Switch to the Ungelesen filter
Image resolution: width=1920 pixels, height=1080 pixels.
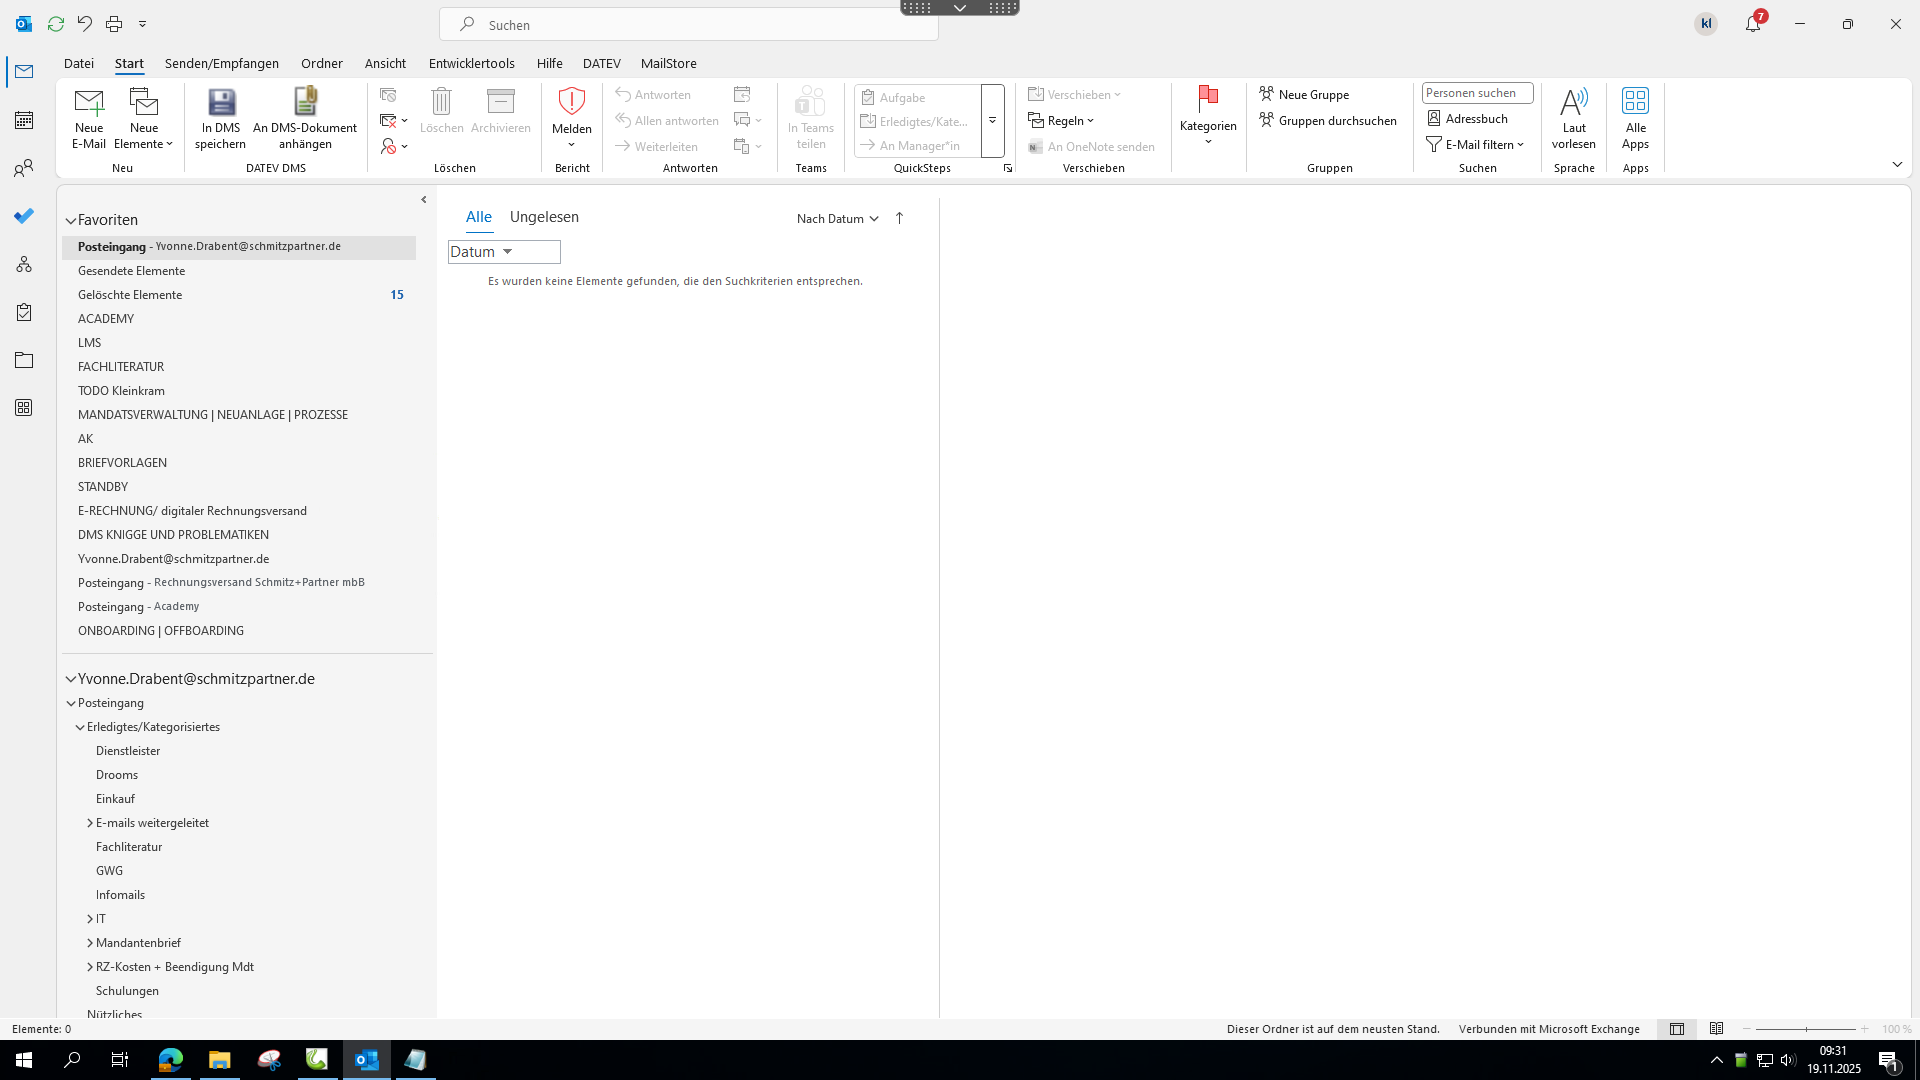(544, 217)
